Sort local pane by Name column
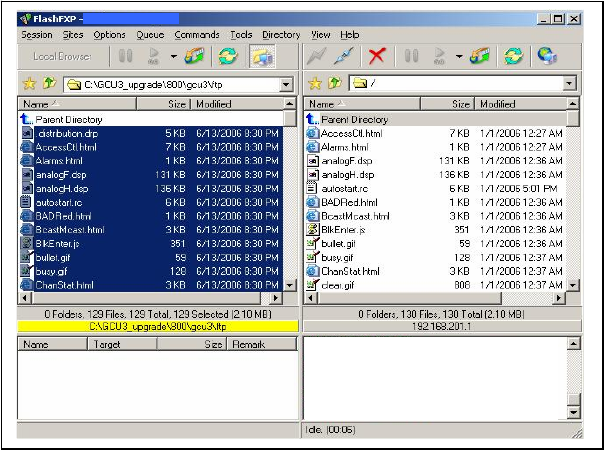The height and width of the screenshot is (450, 604). 77,104
